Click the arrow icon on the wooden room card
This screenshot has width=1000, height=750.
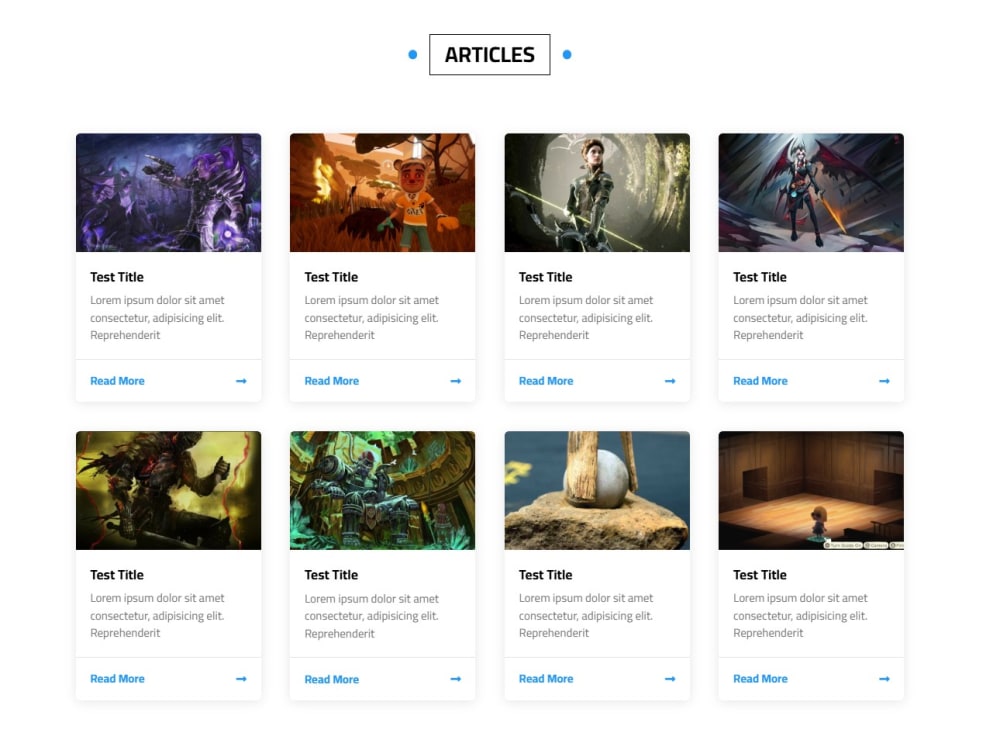(884, 679)
